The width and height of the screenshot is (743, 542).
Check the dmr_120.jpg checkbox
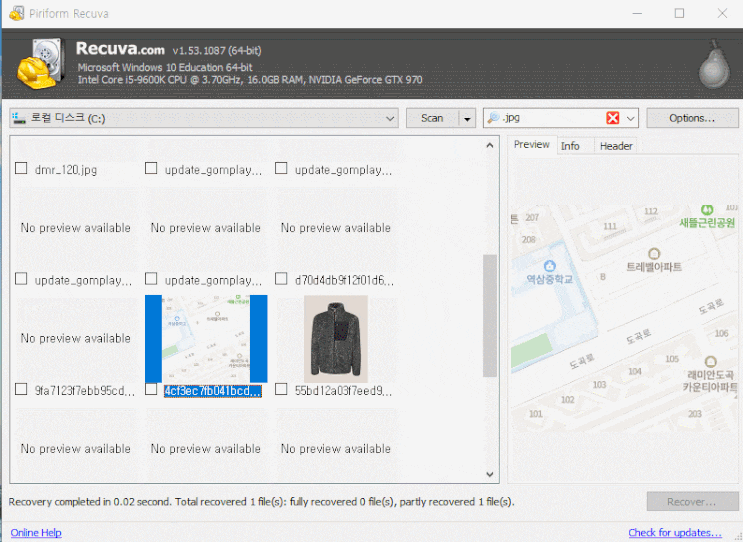pyautogui.click(x=21, y=168)
